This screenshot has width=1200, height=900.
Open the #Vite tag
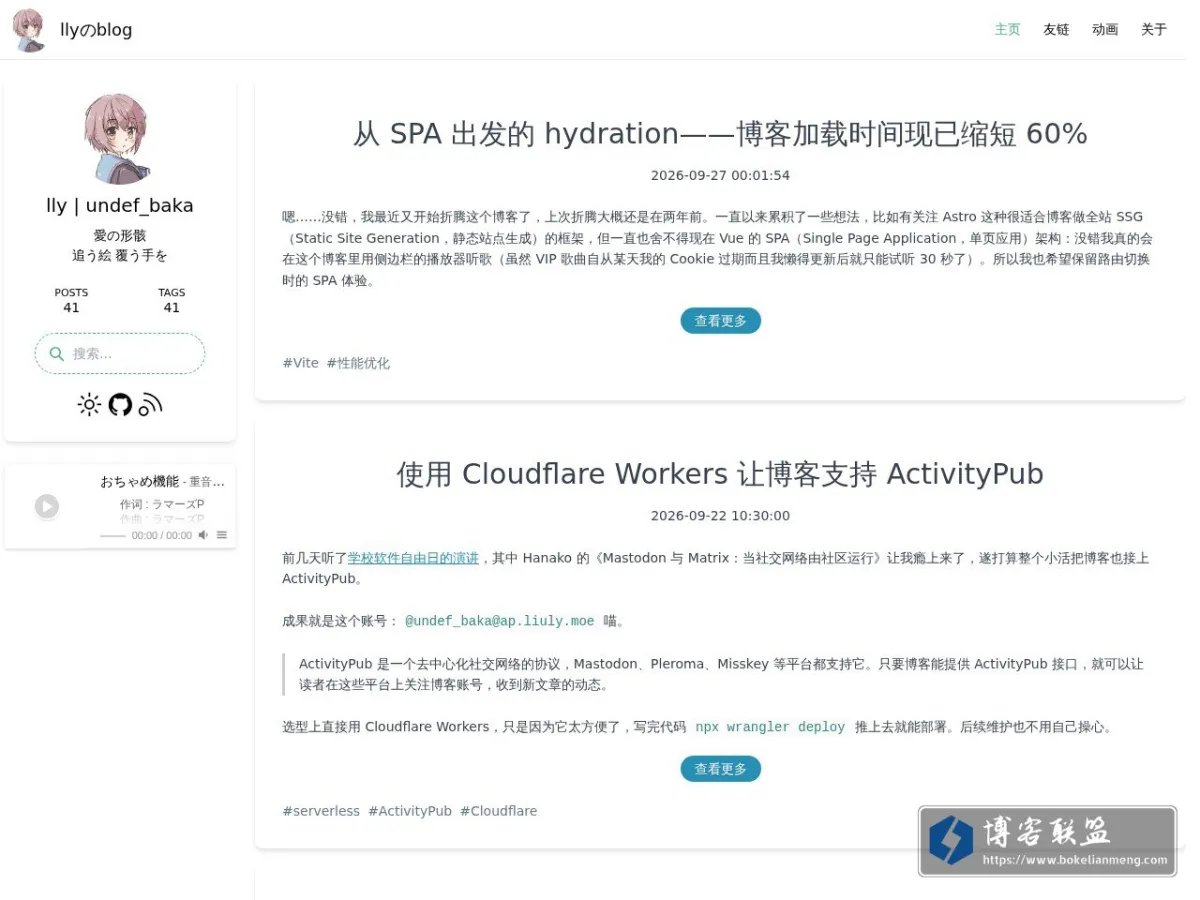300,363
